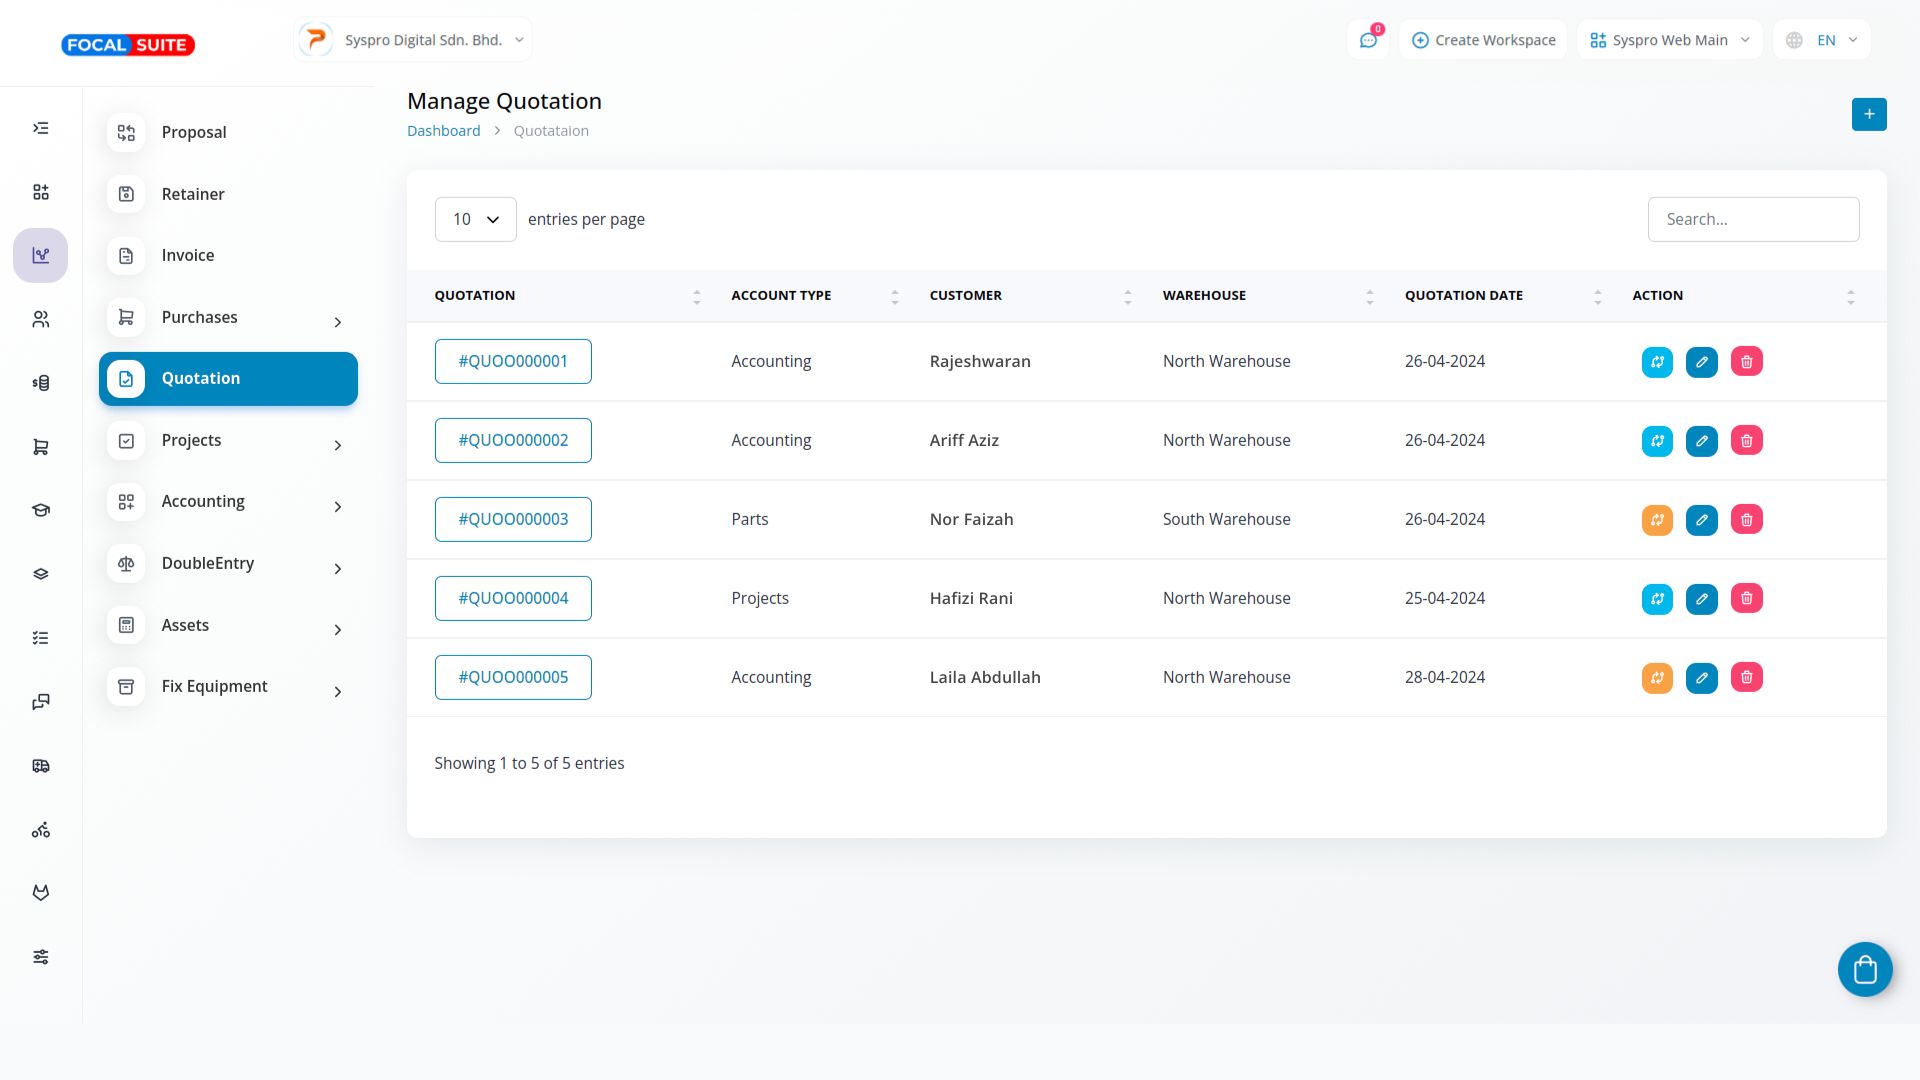Click the delivery truck icon in the left rail

click(x=41, y=766)
